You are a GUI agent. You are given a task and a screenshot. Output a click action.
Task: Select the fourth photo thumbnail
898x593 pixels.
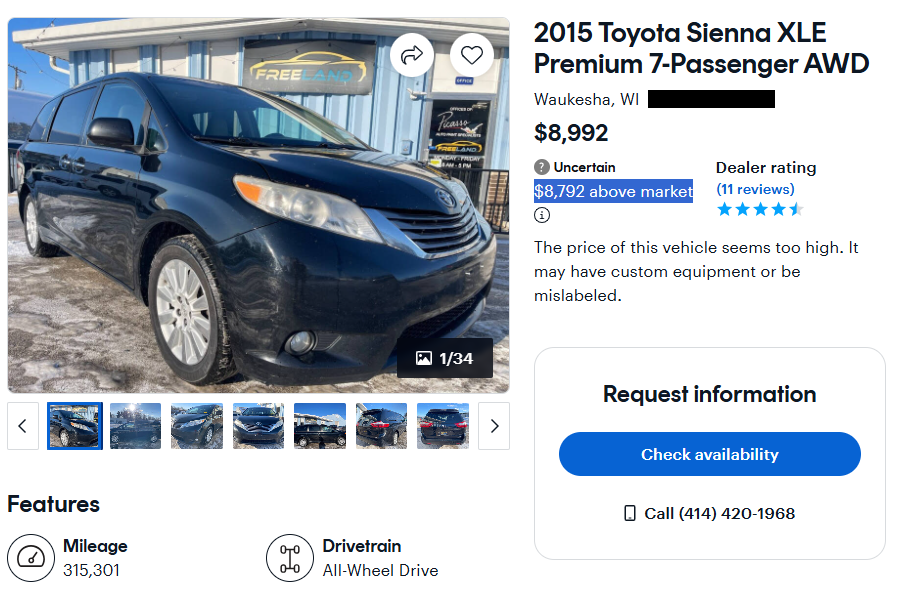point(258,426)
